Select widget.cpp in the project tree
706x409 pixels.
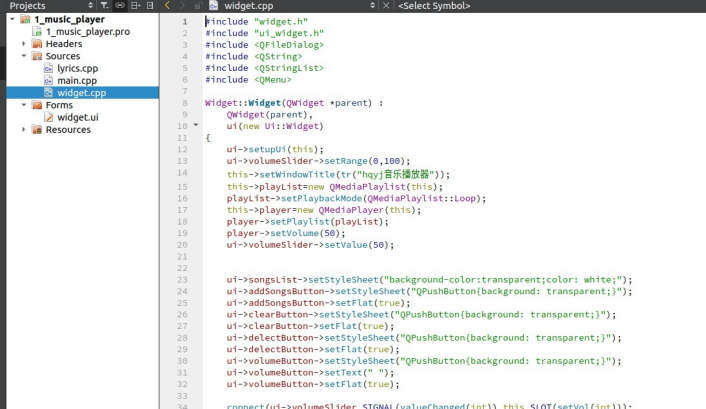click(81, 92)
